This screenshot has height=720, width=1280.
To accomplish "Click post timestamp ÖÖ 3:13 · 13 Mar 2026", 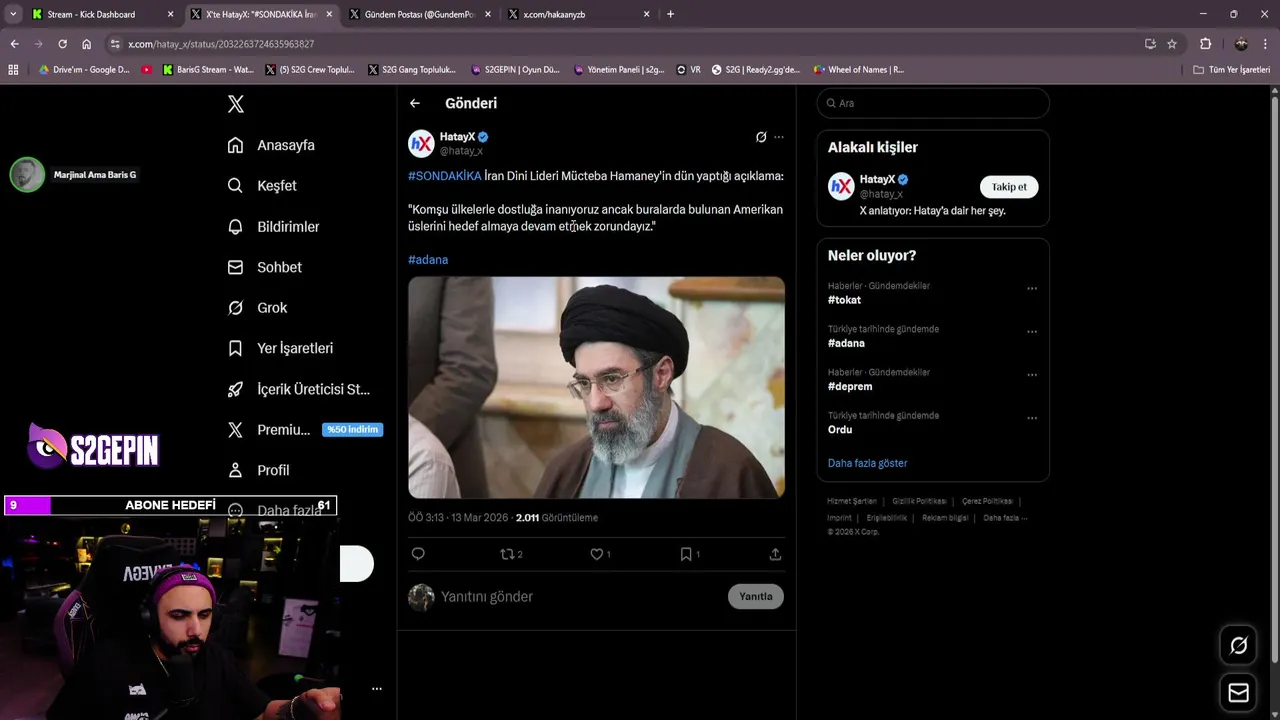I will [x=459, y=518].
